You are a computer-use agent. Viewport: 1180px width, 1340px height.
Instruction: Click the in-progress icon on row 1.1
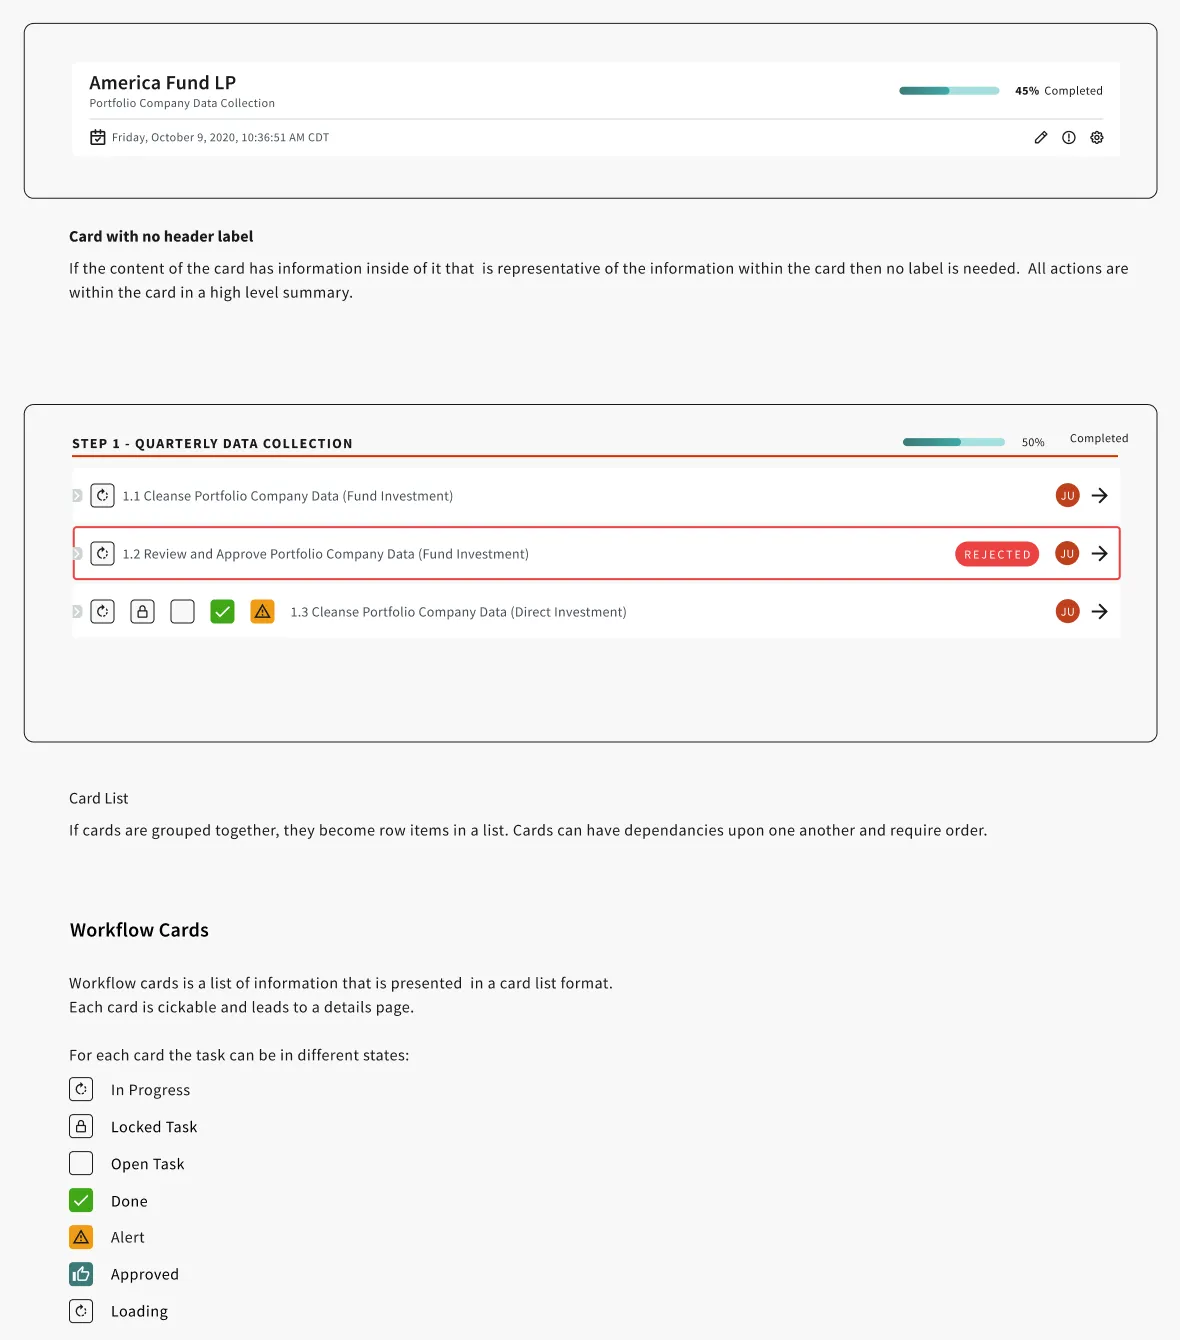[103, 496]
